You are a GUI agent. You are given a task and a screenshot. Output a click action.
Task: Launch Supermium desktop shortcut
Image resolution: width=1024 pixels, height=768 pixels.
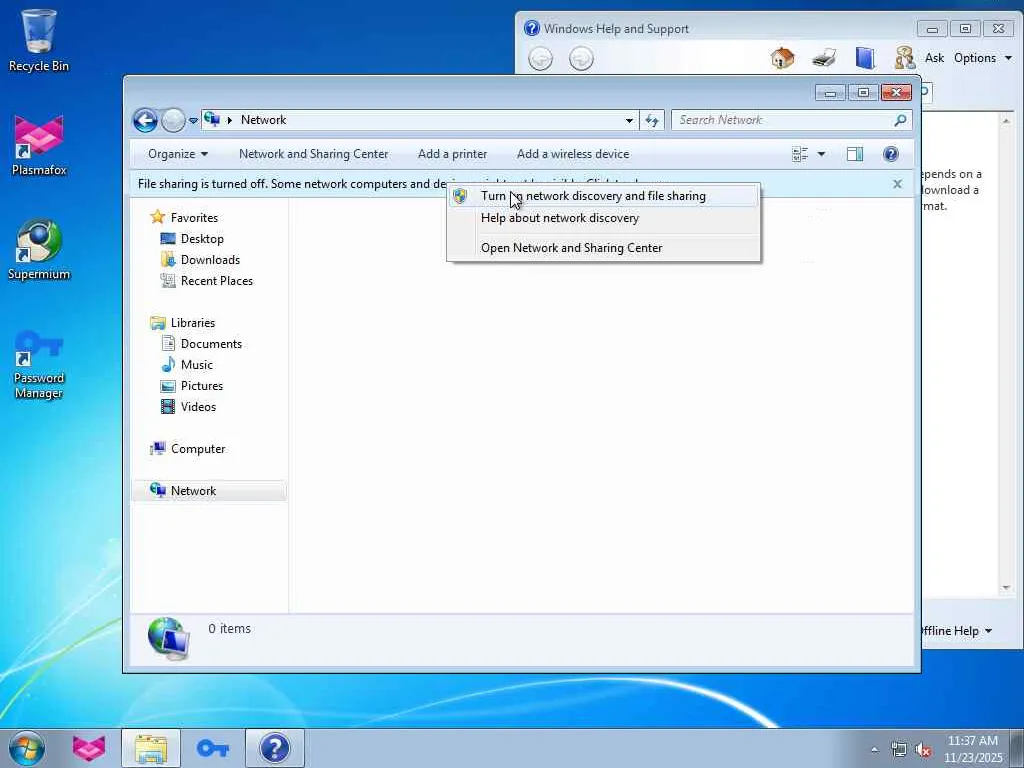(39, 249)
